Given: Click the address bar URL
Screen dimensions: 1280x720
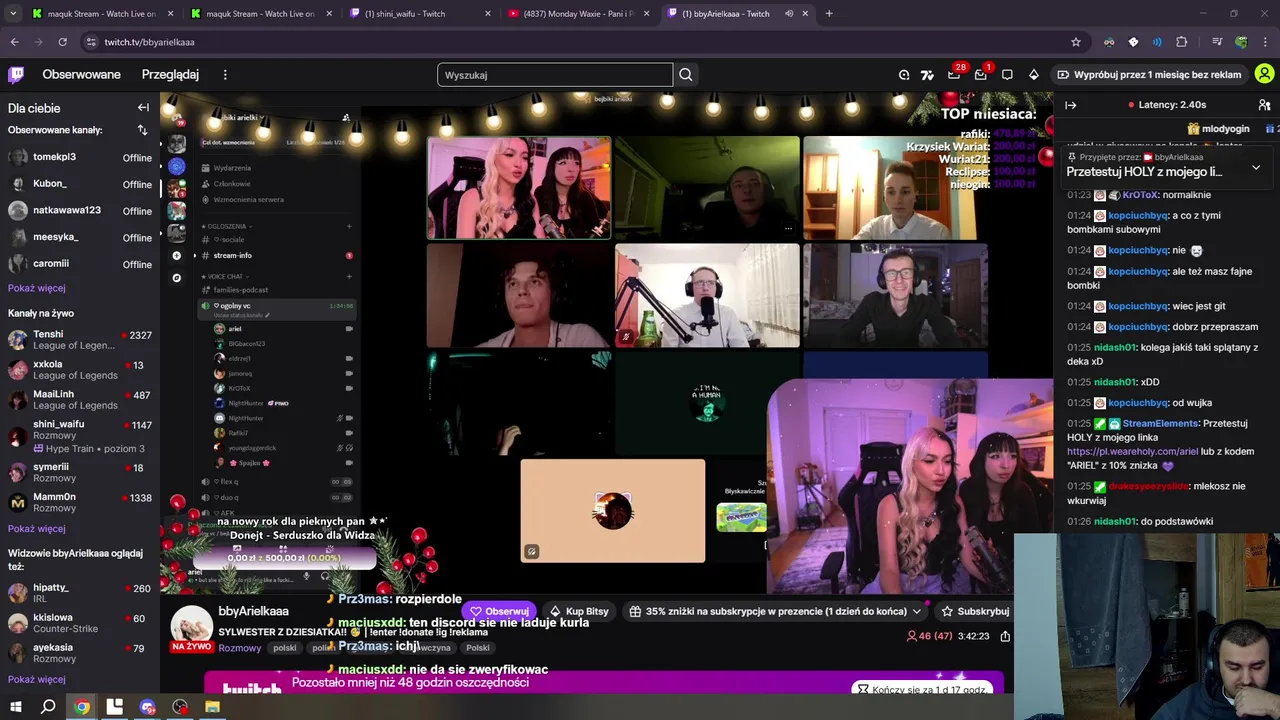Looking at the screenshot, I should 150,42.
